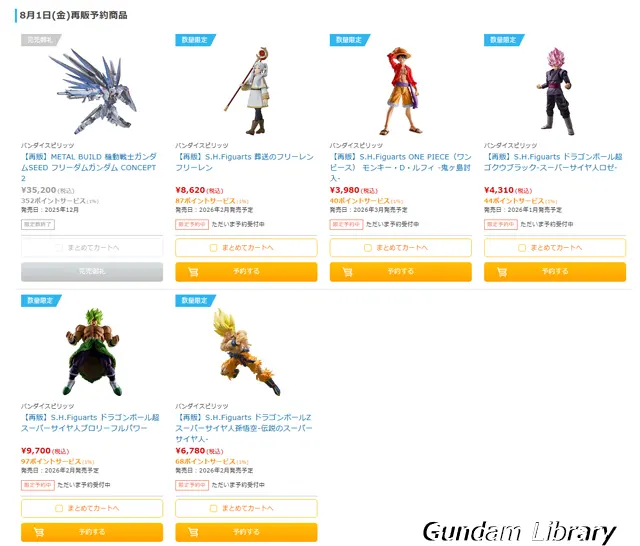Click the Broly Full Power figure image
The height and width of the screenshot is (546, 640).
pyautogui.click(x=93, y=352)
